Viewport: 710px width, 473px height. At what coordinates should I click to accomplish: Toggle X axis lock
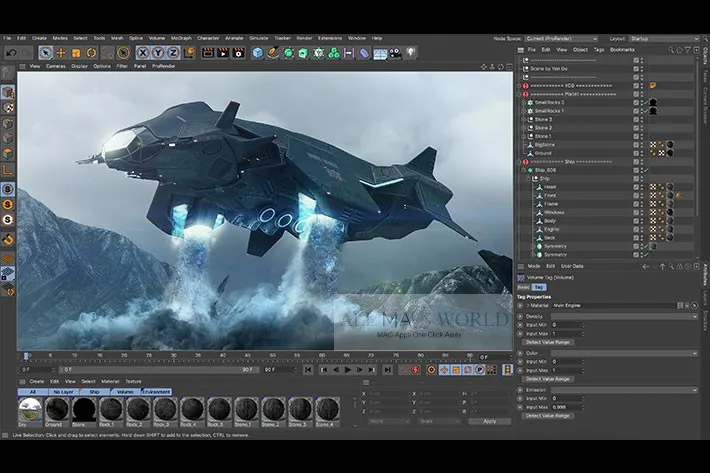coord(143,53)
